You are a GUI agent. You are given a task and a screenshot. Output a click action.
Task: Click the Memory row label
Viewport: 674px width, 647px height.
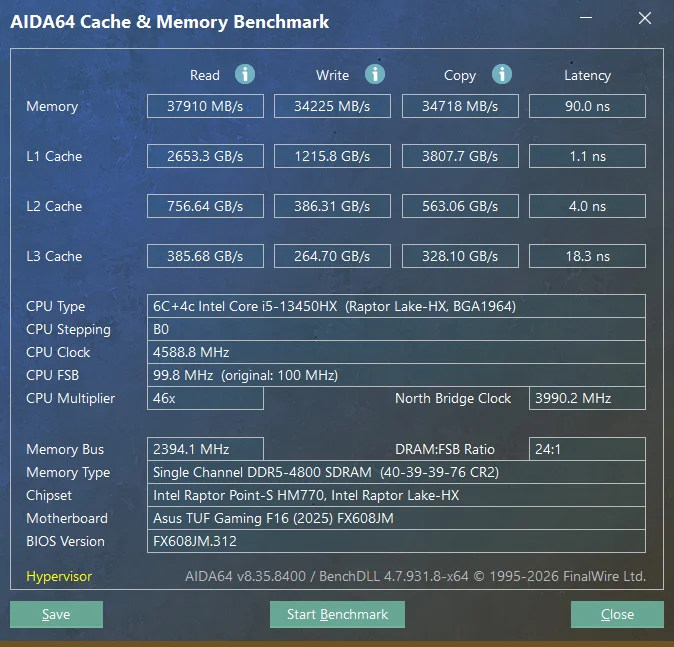(52, 107)
